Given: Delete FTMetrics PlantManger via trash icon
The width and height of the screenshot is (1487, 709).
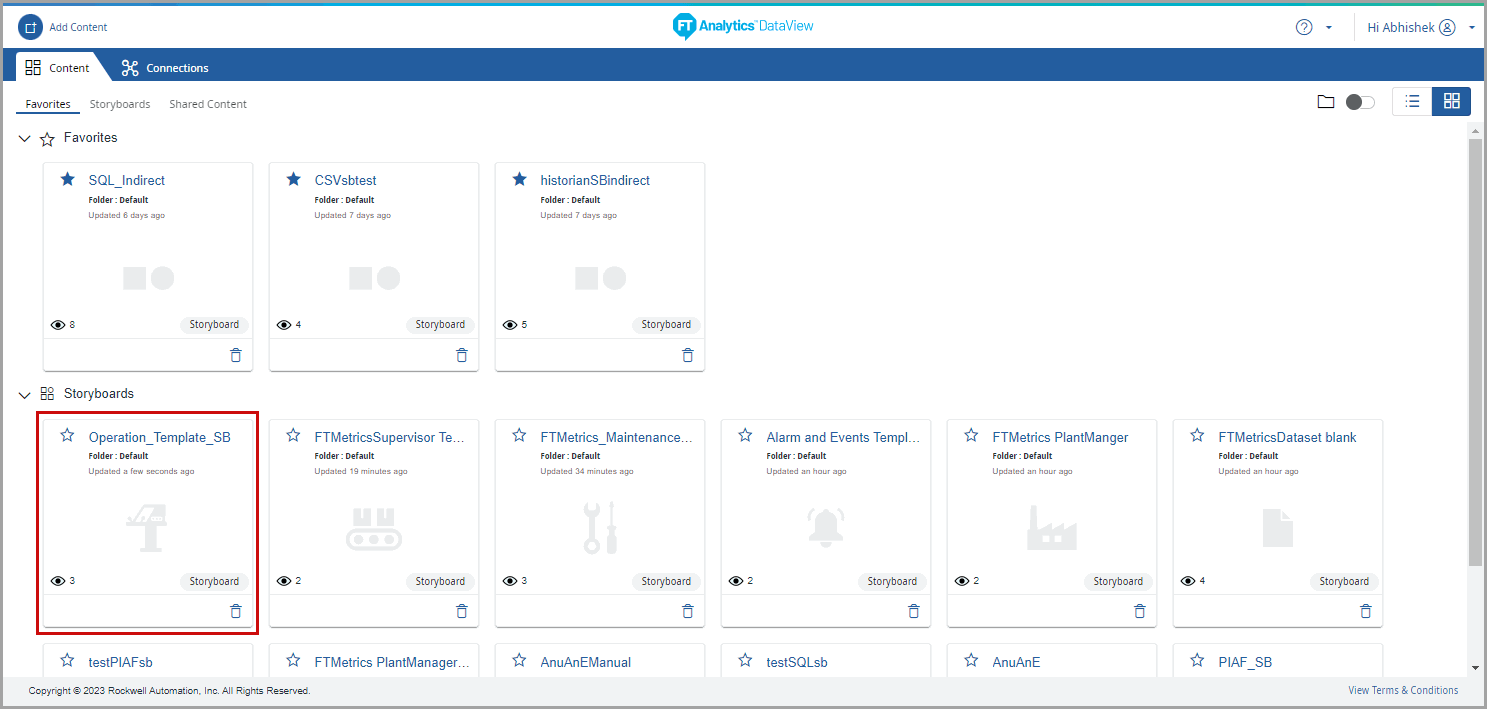Looking at the screenshot, I should click(1140, 611).
